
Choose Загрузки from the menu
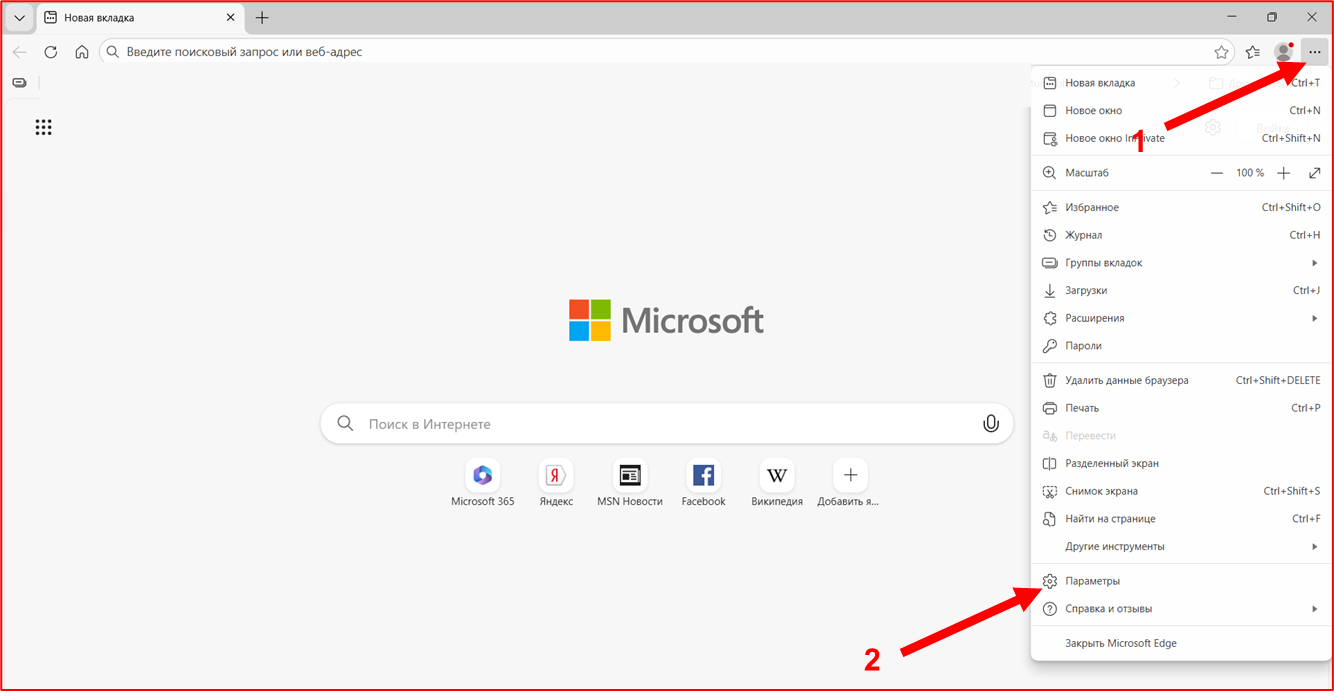tap(1085, 291)
